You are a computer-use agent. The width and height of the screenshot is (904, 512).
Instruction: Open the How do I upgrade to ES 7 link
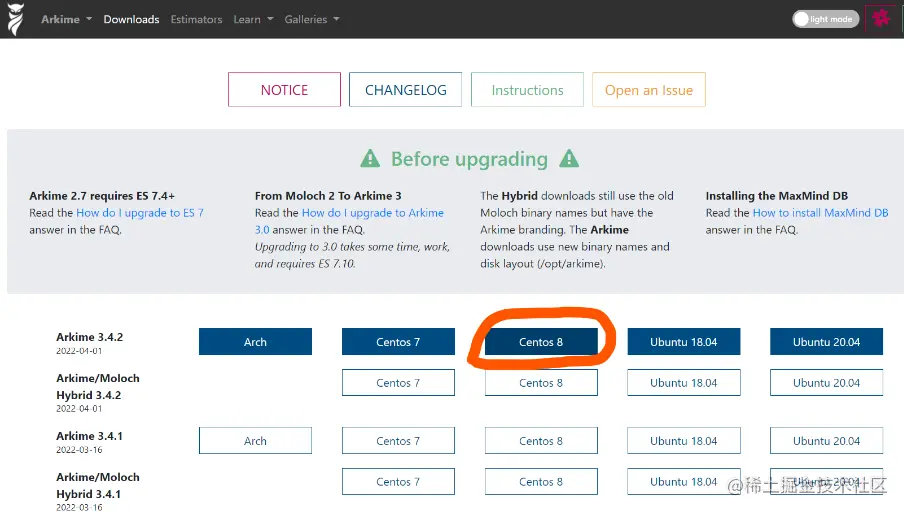[x=140, y=213]
